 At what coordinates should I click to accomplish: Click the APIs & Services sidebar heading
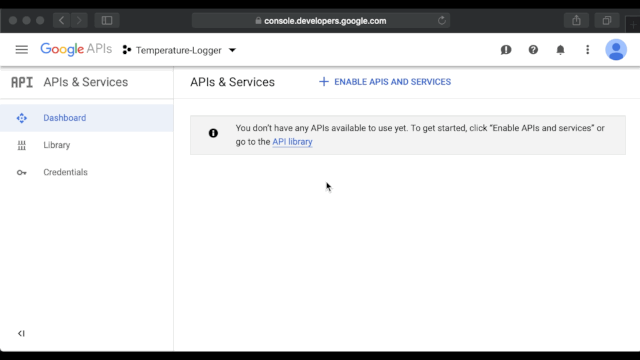click(86, 82)
